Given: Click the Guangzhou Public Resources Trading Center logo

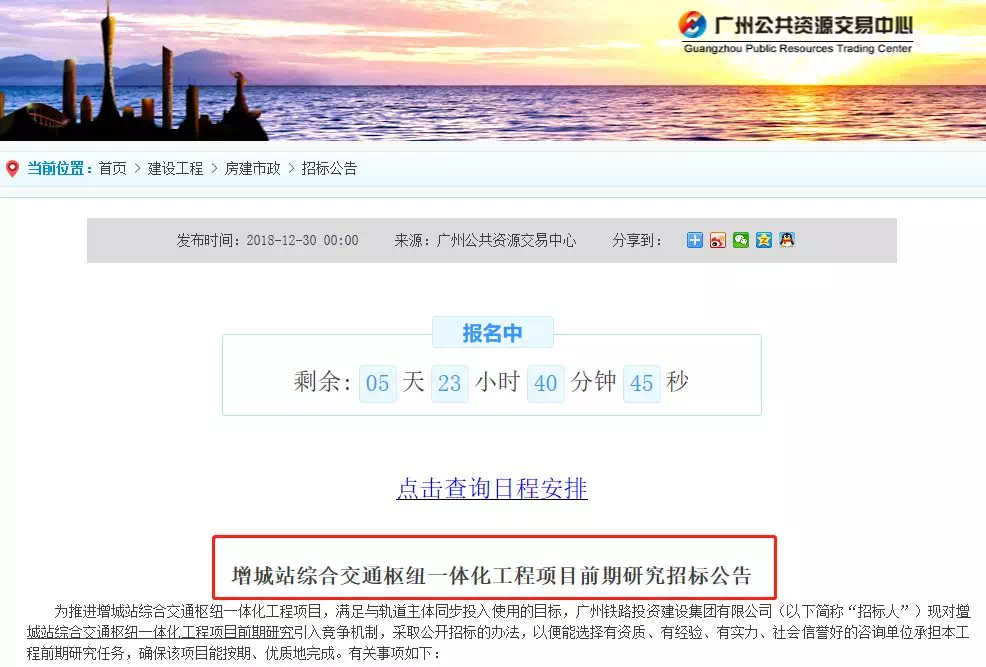Looking at the screenshot, I should (795, 32).
